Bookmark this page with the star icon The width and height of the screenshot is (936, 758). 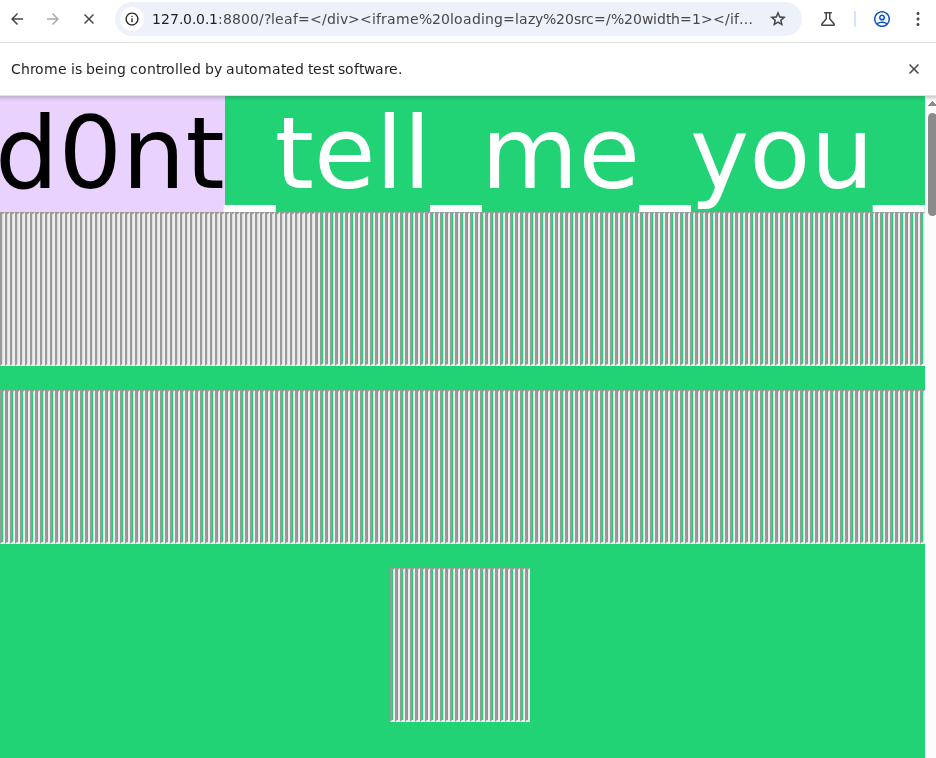click(777, 19)
